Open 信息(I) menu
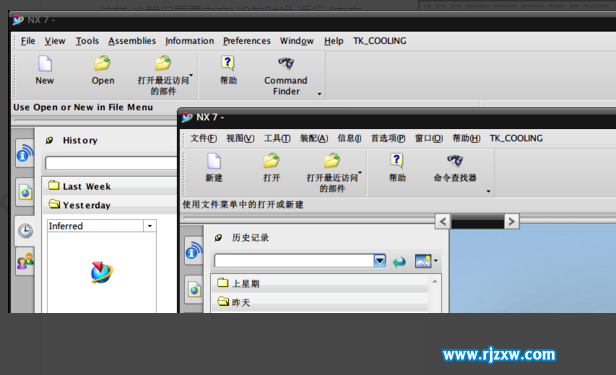Image resolution: width=616 pixels, height=375 pixels. [x=349, y=138]
